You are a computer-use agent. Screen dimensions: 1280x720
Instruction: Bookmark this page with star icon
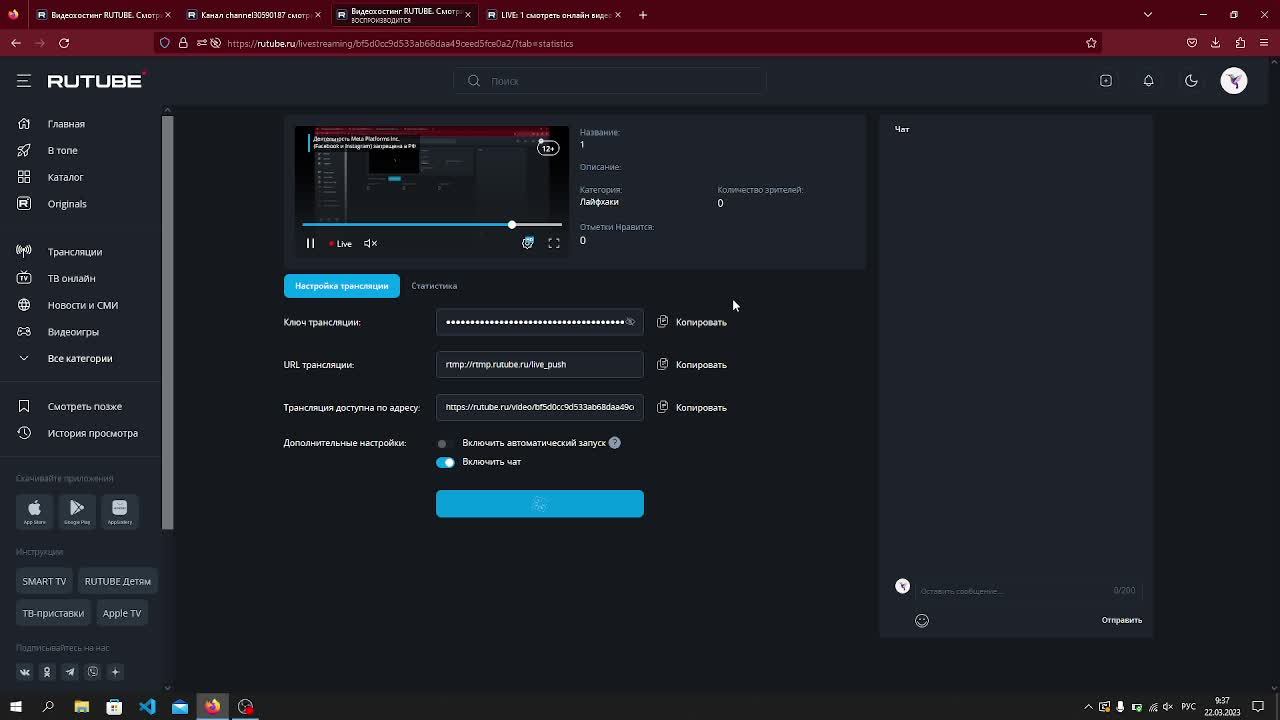[x=1091, y=43]
